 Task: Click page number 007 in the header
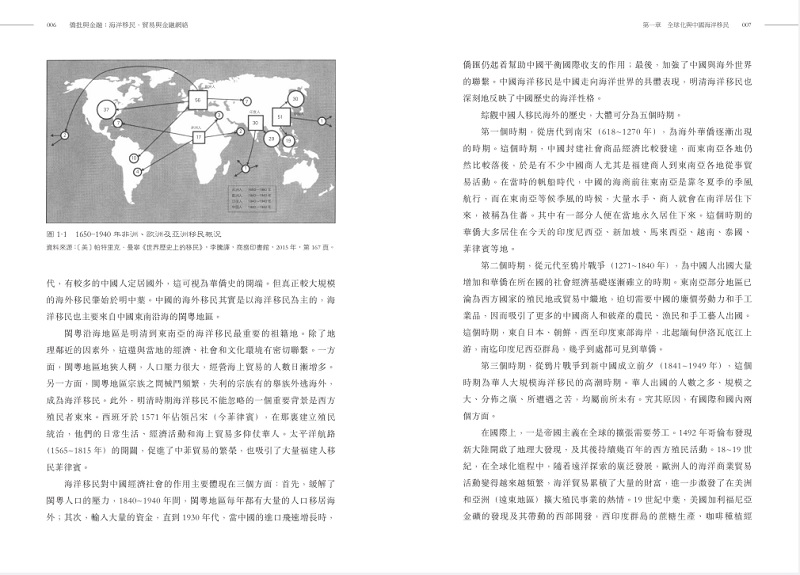point(746,24)
